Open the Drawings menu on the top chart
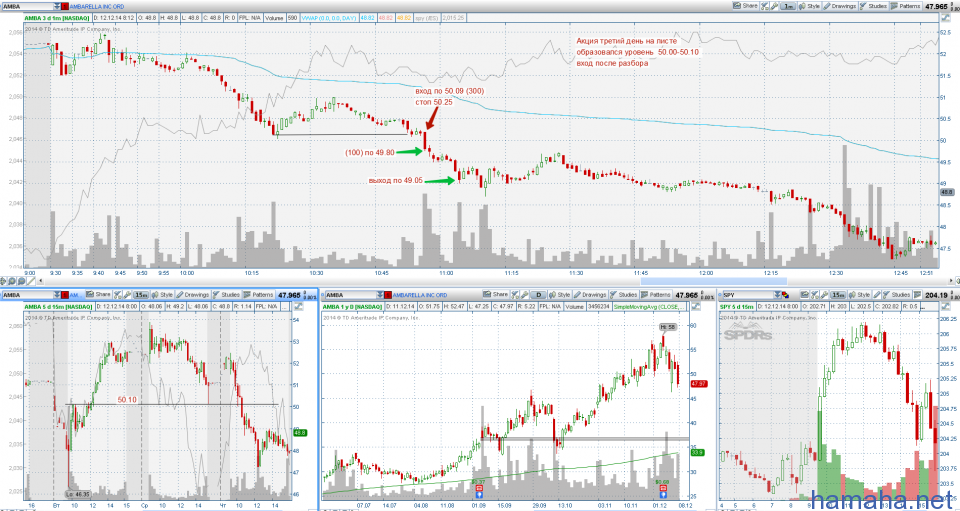Image resolution: width=960 pixels, height=511 pixels. pyautogui.click(x=840, y=6)
